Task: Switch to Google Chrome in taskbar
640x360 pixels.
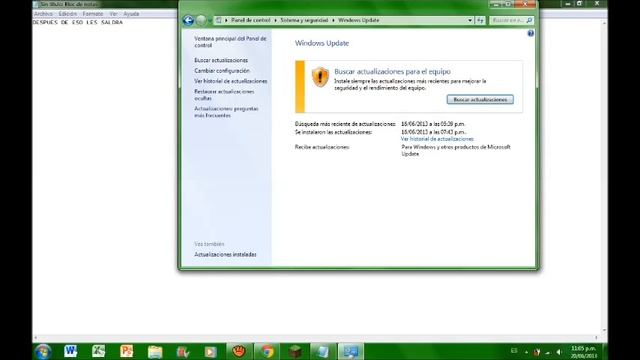Action: pyautogui.click(x=267, y=351)
